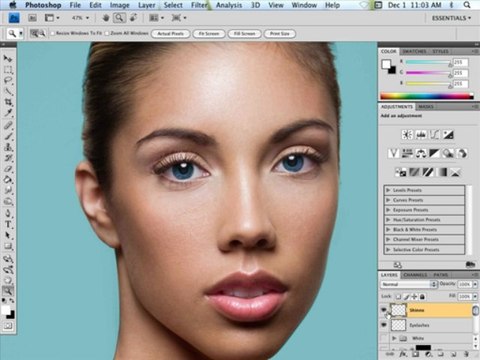Screen dimensions: 480x360
Task: Delete layer with trash icon
Action: pyautogui.click(x=466, y=354)
